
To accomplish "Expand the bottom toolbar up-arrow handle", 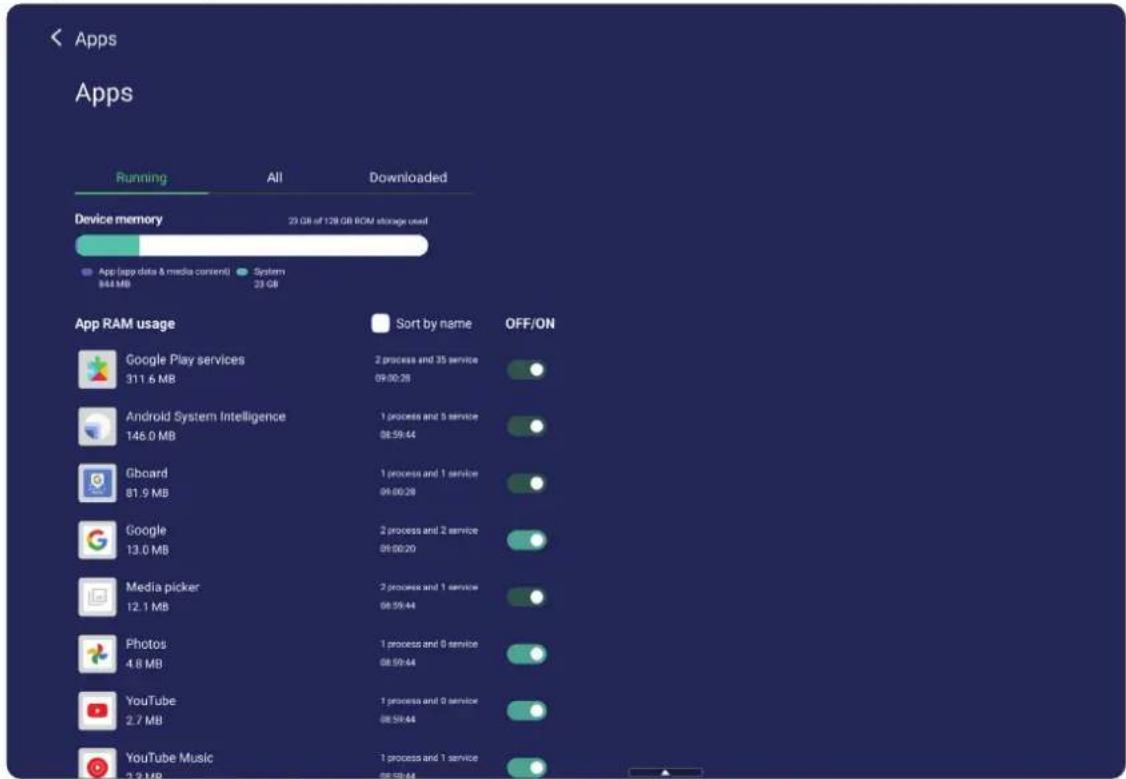I will pyautogui.click(x=665, y=773).
